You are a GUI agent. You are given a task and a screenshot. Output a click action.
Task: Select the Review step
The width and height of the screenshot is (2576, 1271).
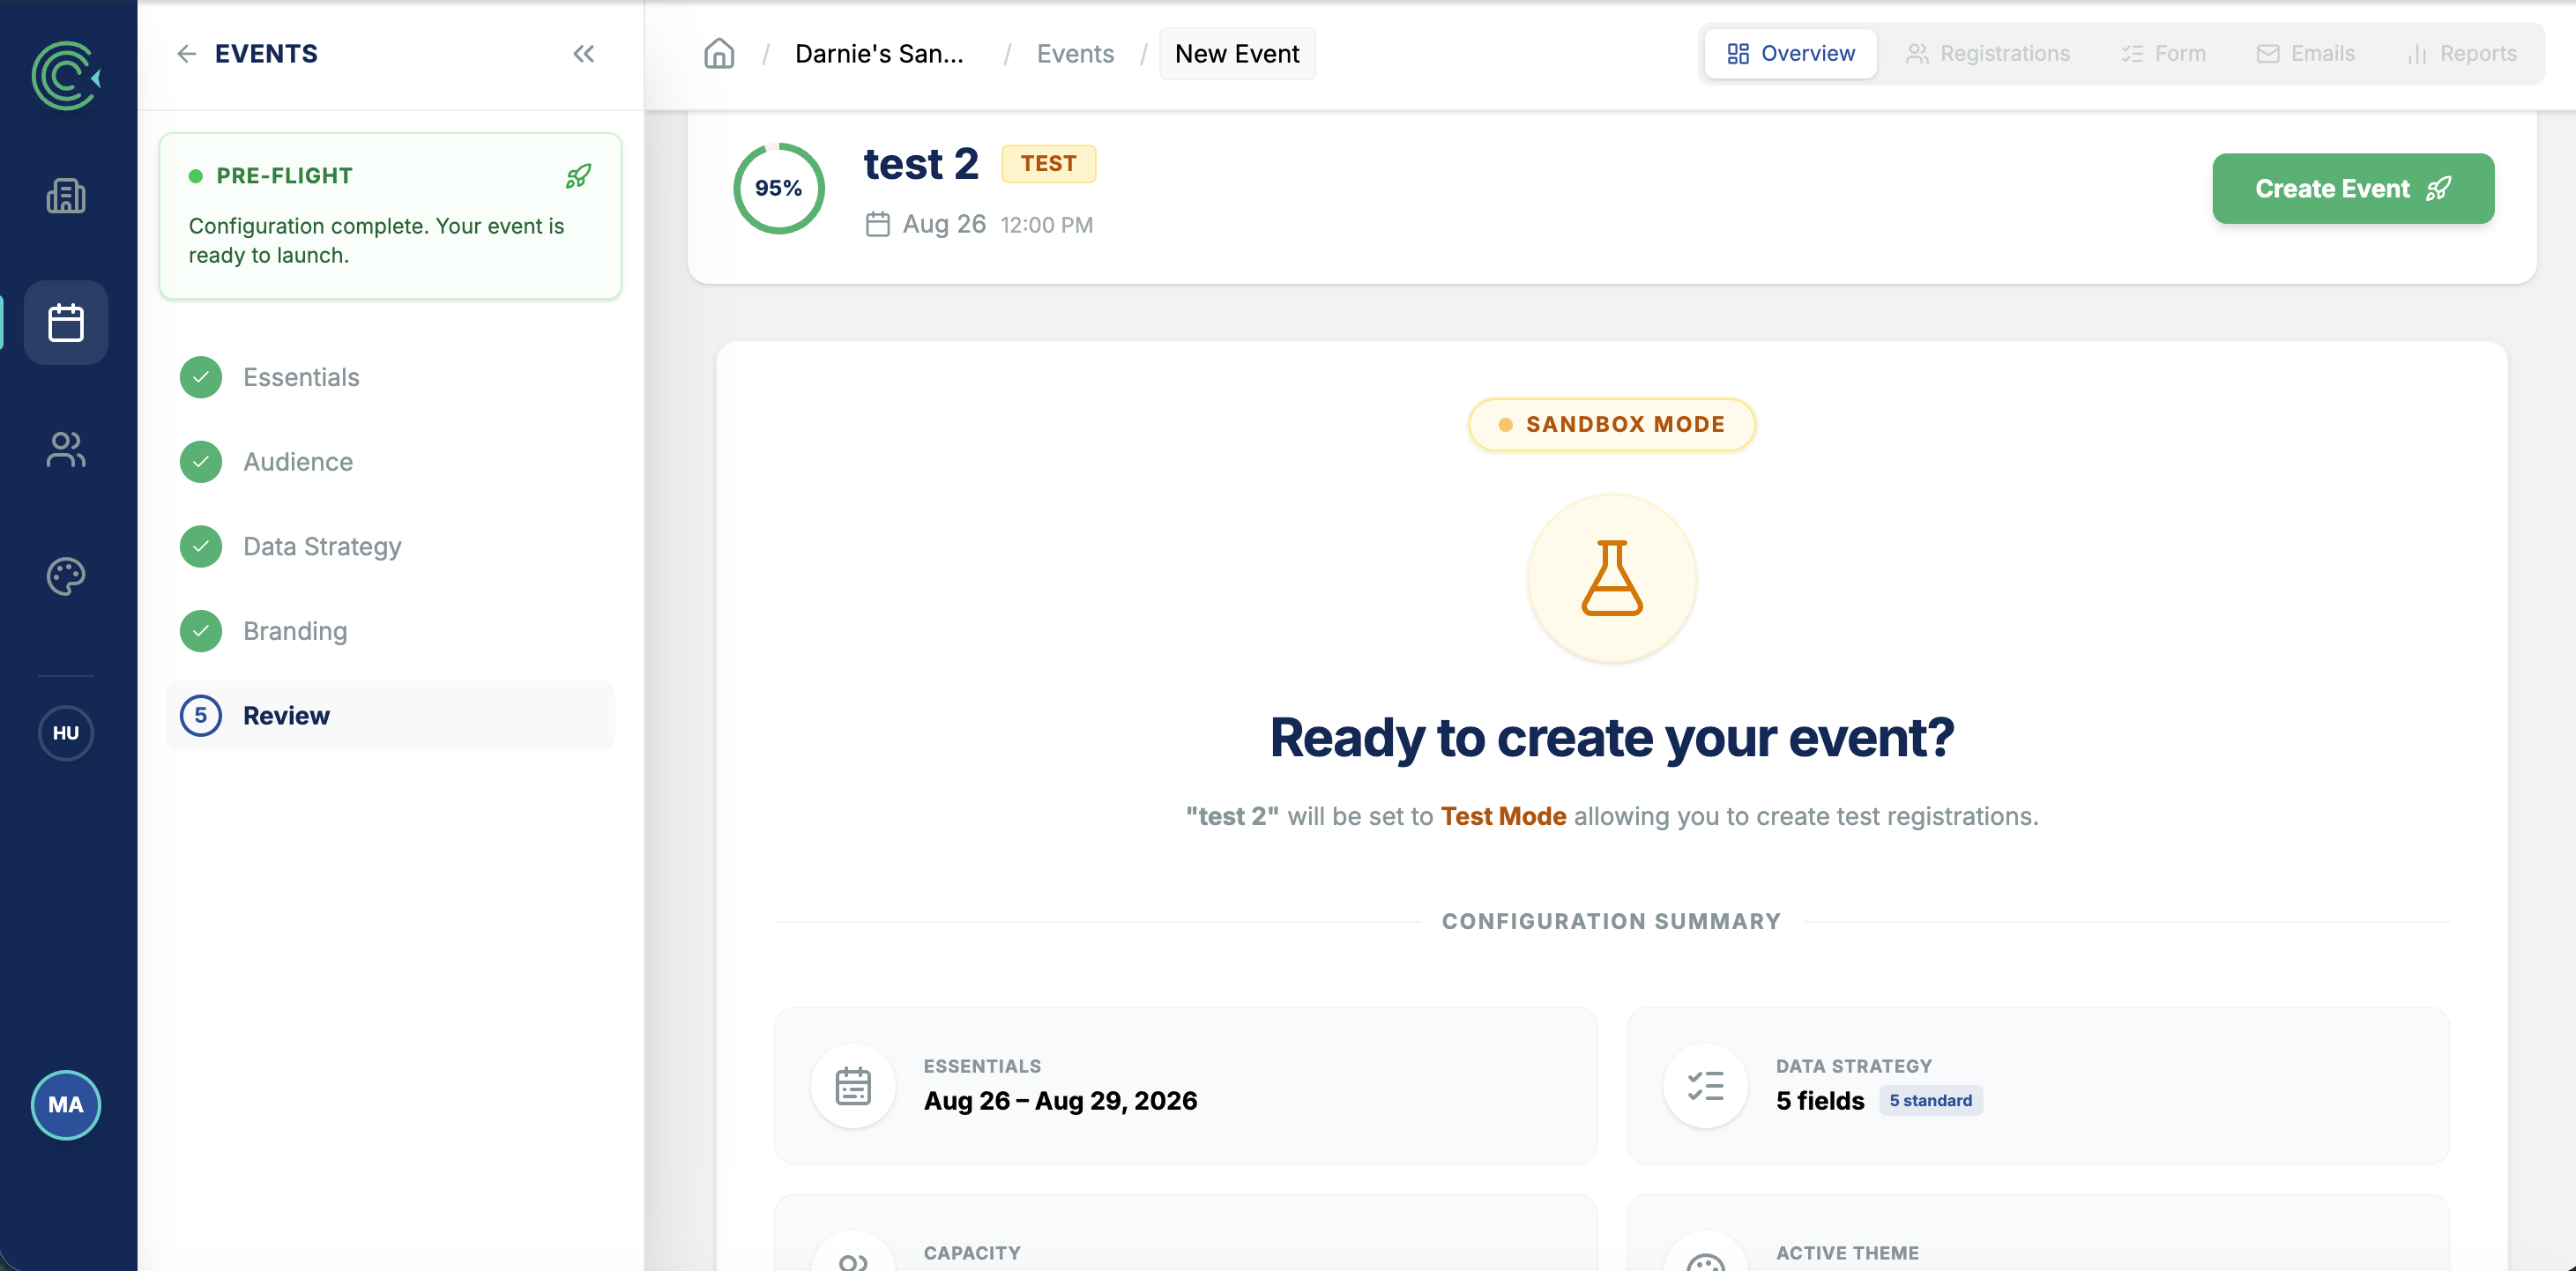(x=390, y=715)
